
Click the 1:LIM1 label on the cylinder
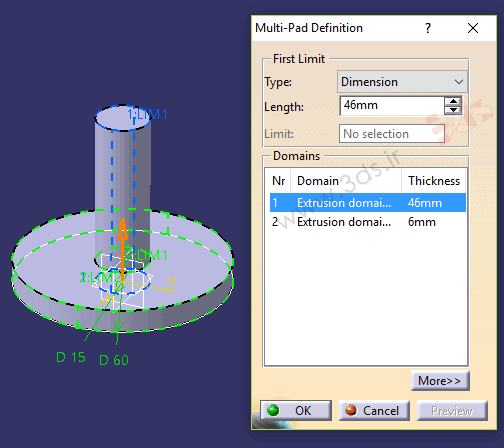(x=147, y=114)
